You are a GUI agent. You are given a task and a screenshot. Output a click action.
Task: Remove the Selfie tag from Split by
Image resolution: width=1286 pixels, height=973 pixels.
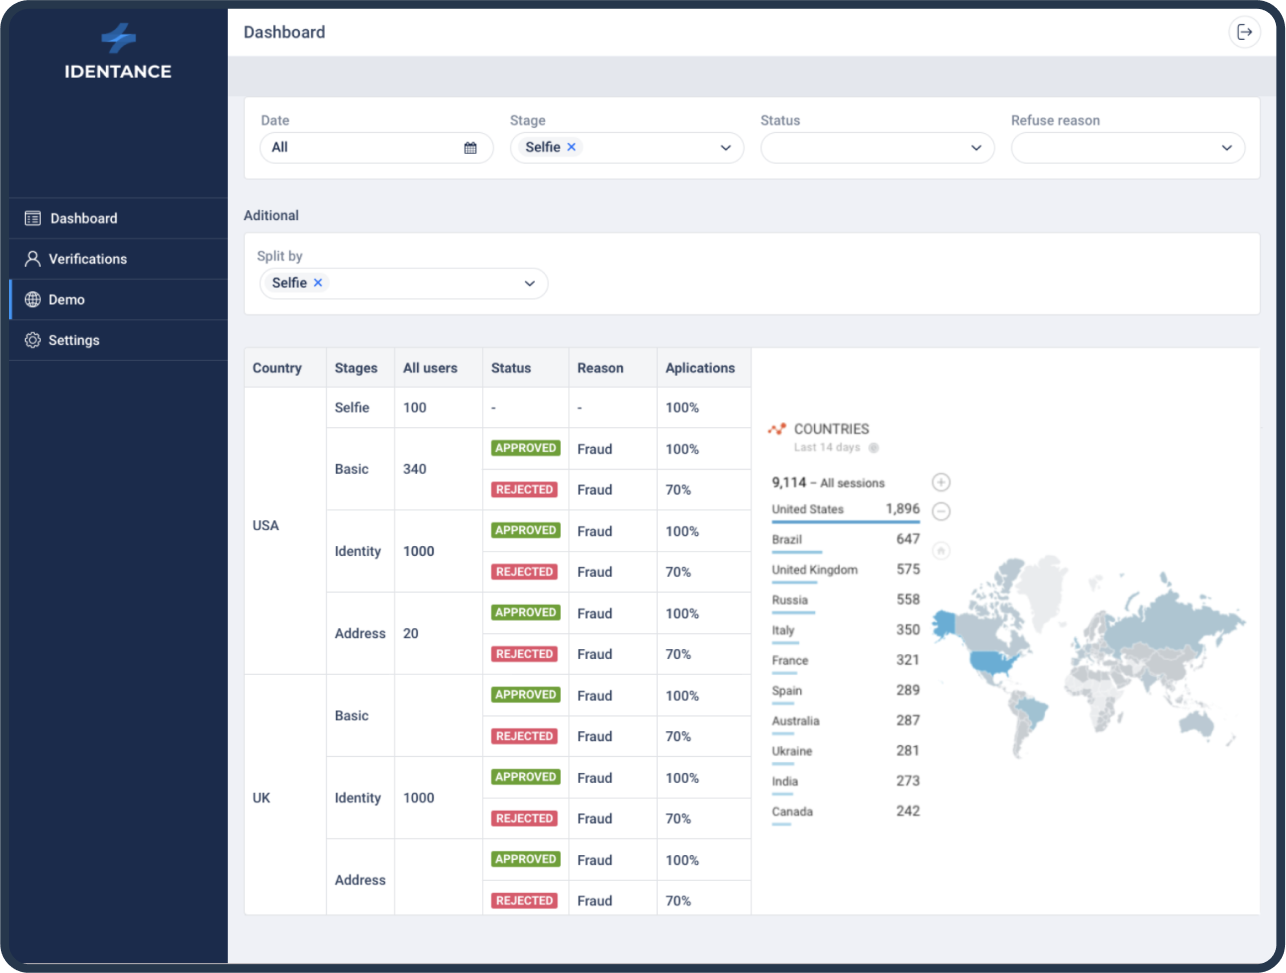point(318,283)
